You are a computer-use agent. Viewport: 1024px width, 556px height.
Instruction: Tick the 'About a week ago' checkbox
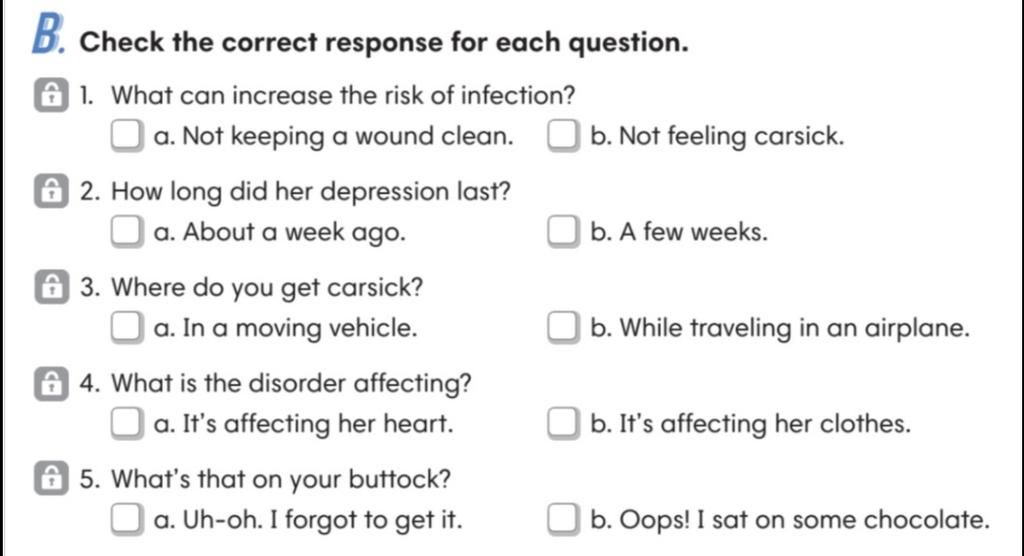coord(127,231)
